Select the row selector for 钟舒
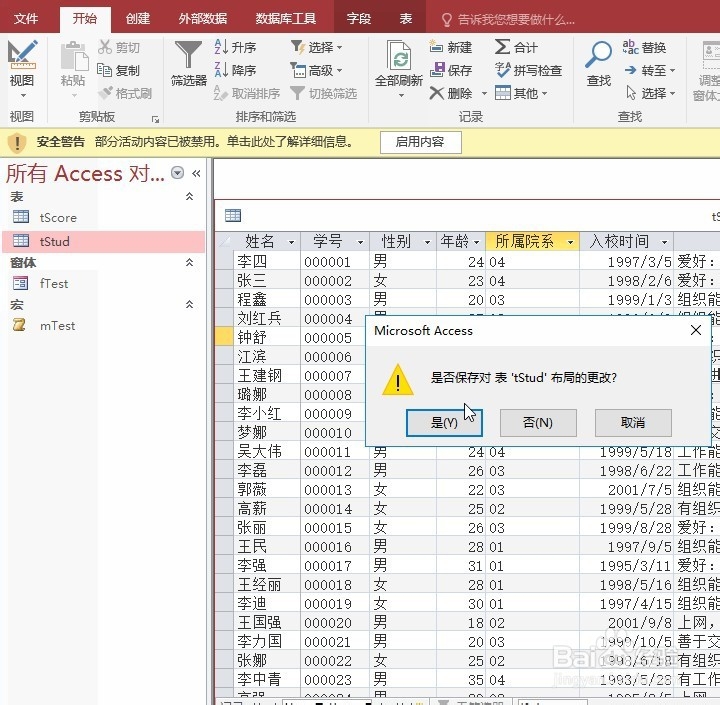 tap(224, 337)
